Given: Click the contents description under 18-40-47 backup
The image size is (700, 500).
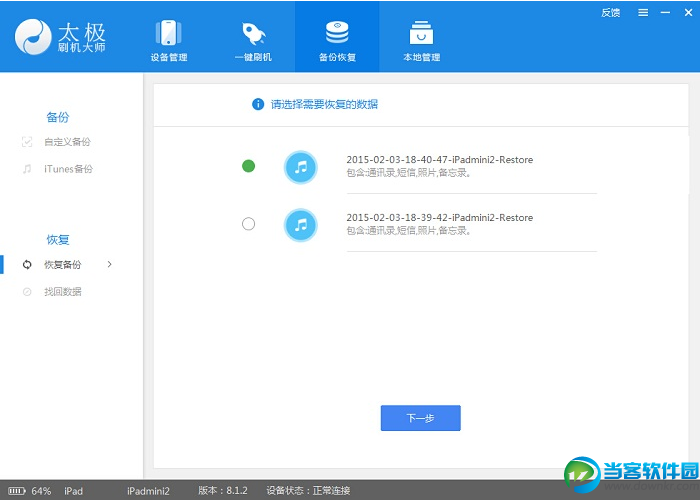Looking at the screenshot, I should tap(408, 173).
